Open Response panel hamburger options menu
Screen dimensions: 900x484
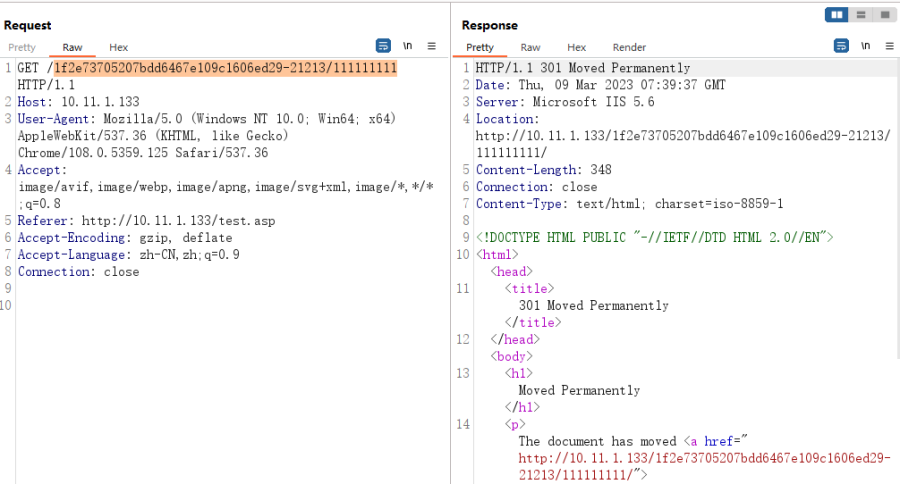pos(890,46)
